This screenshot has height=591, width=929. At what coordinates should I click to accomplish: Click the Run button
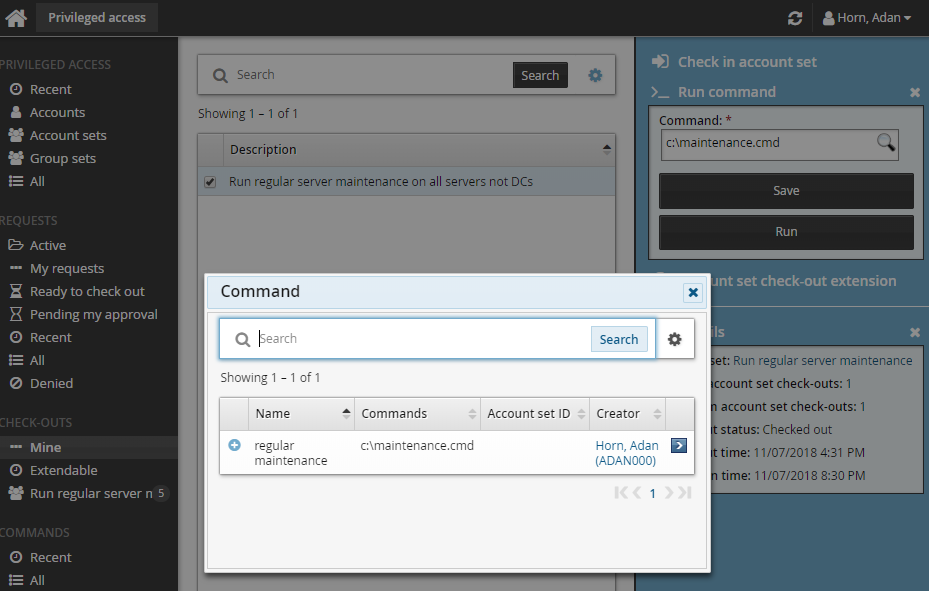coord(786,231)
